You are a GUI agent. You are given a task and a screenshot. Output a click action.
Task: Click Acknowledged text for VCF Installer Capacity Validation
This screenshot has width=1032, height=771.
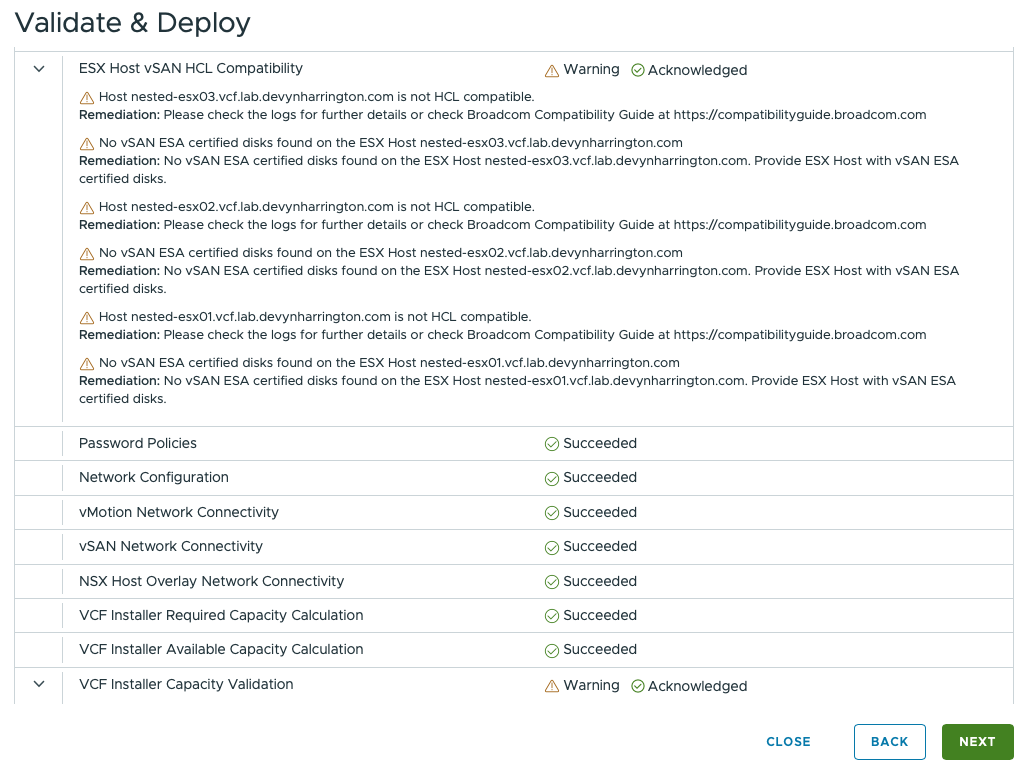click(x=697, y=686)
